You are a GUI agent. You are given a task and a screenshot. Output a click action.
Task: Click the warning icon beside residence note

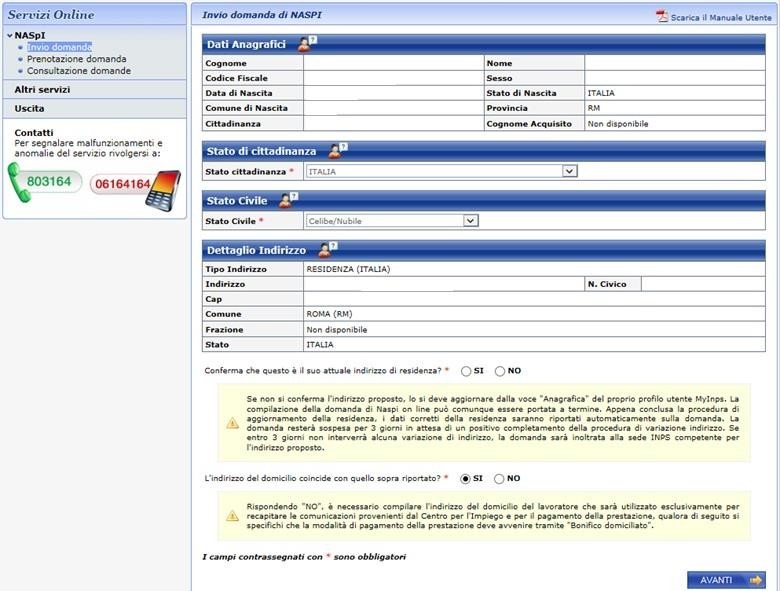[x=232, y=423]
